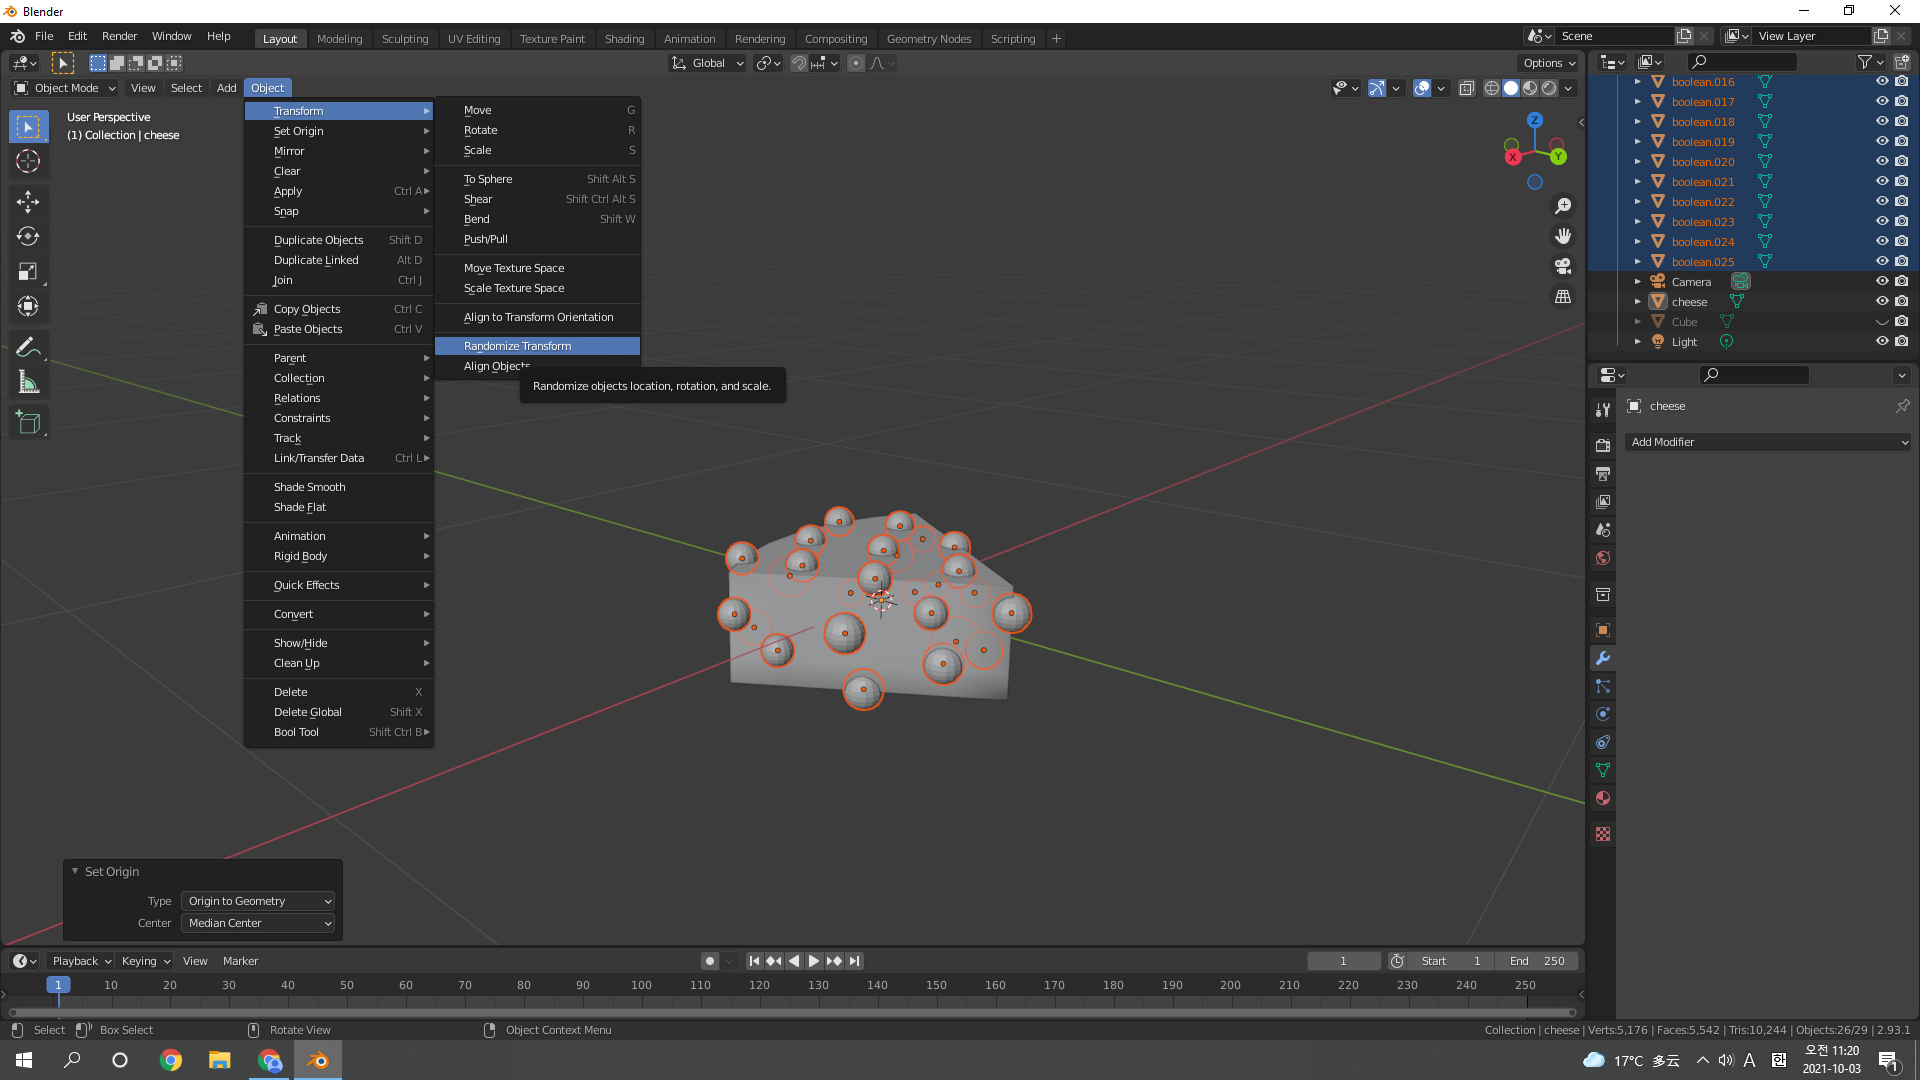Screen dimensions: 1920x1080
Task: Open the Options button in the header
Action: pyautogui.click(x=1548, y=63)
